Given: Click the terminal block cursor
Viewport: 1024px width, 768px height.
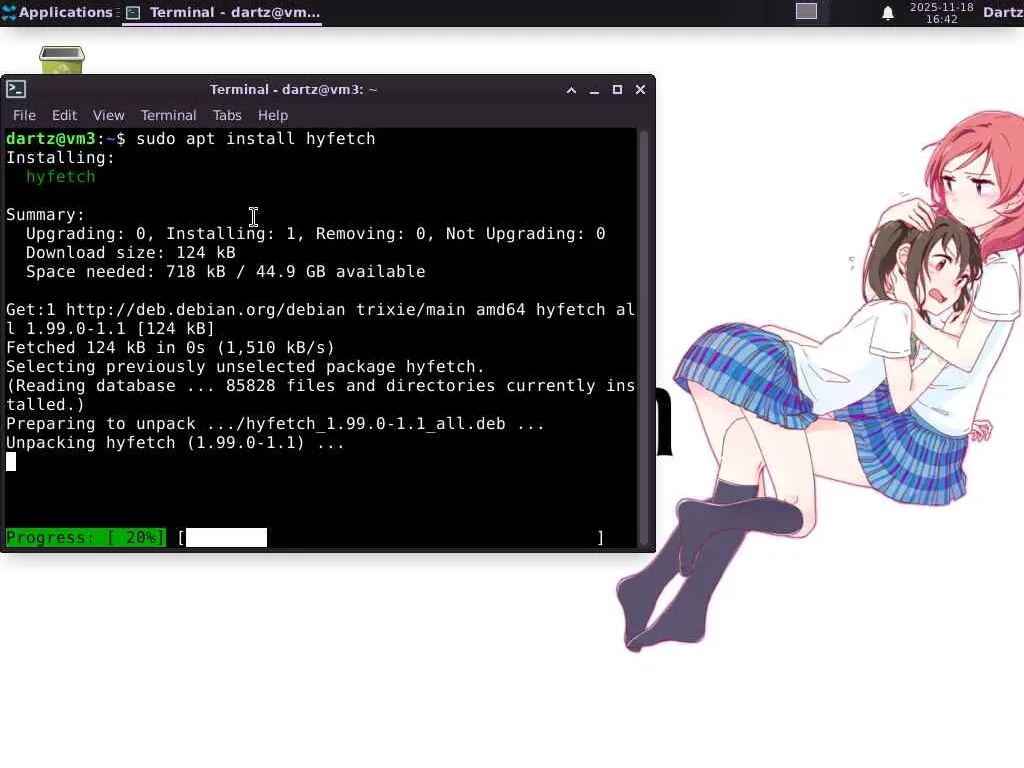Looking at the screenshot, I should coord(10,462).
